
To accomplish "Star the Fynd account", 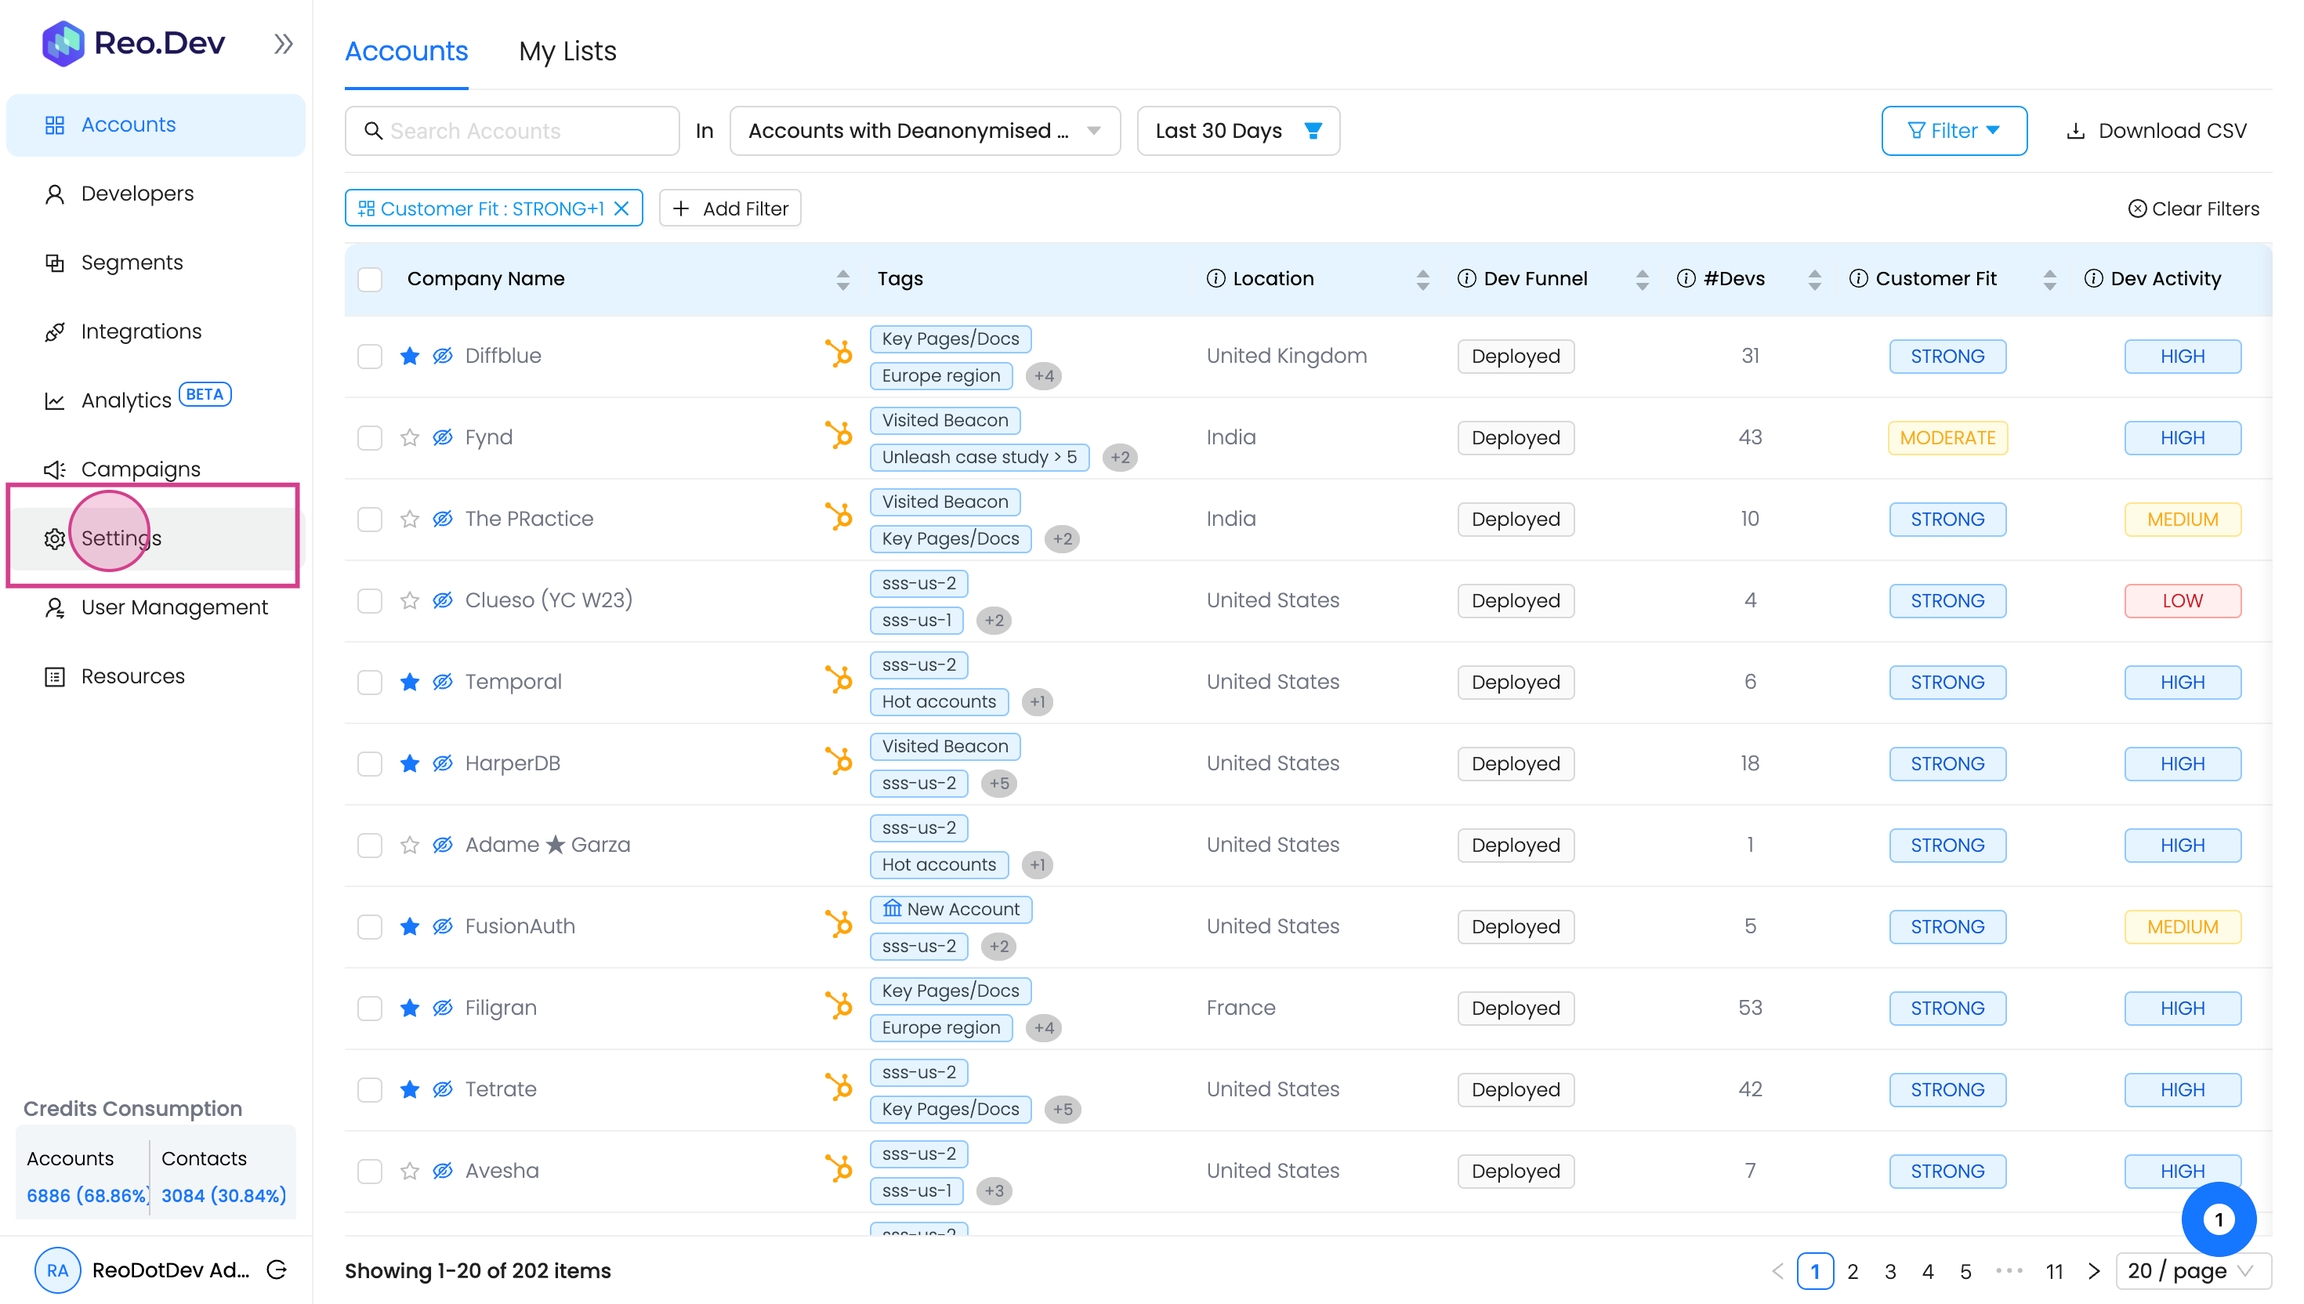I will (409, 438).
